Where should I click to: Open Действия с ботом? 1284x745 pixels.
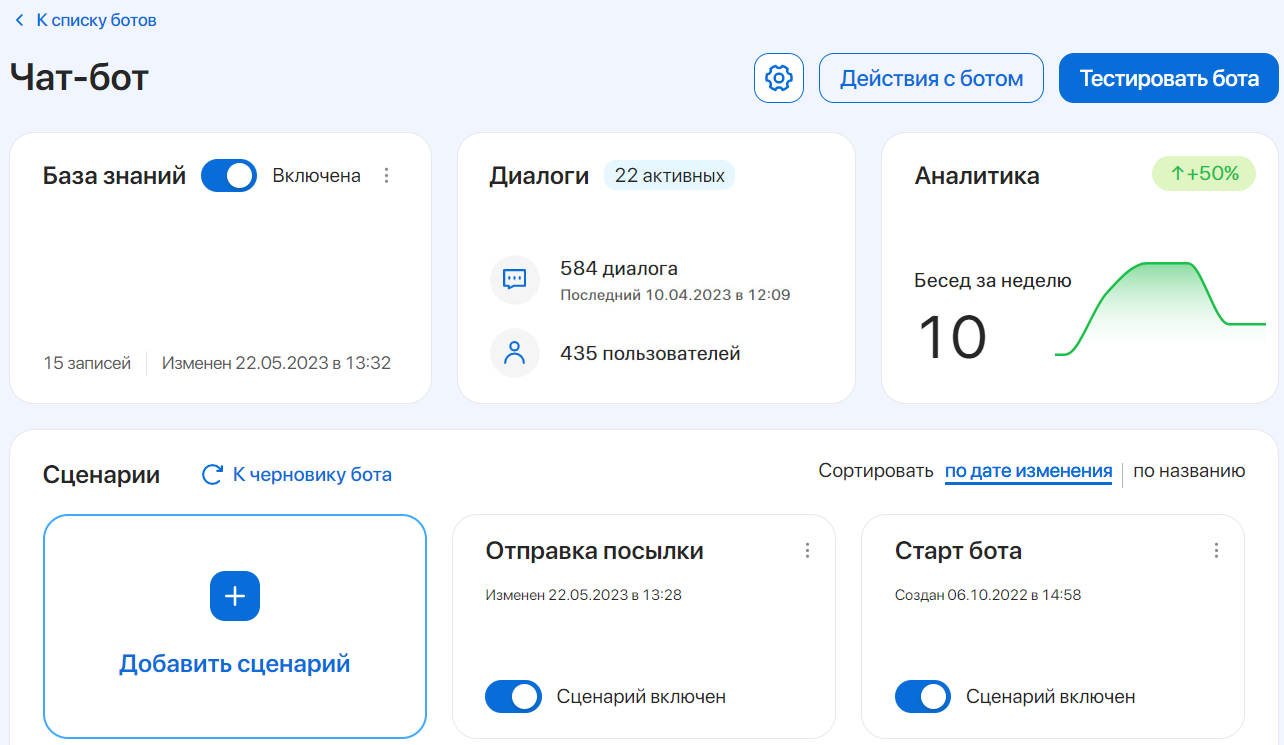pyautogui.click(x=930, y=77)
